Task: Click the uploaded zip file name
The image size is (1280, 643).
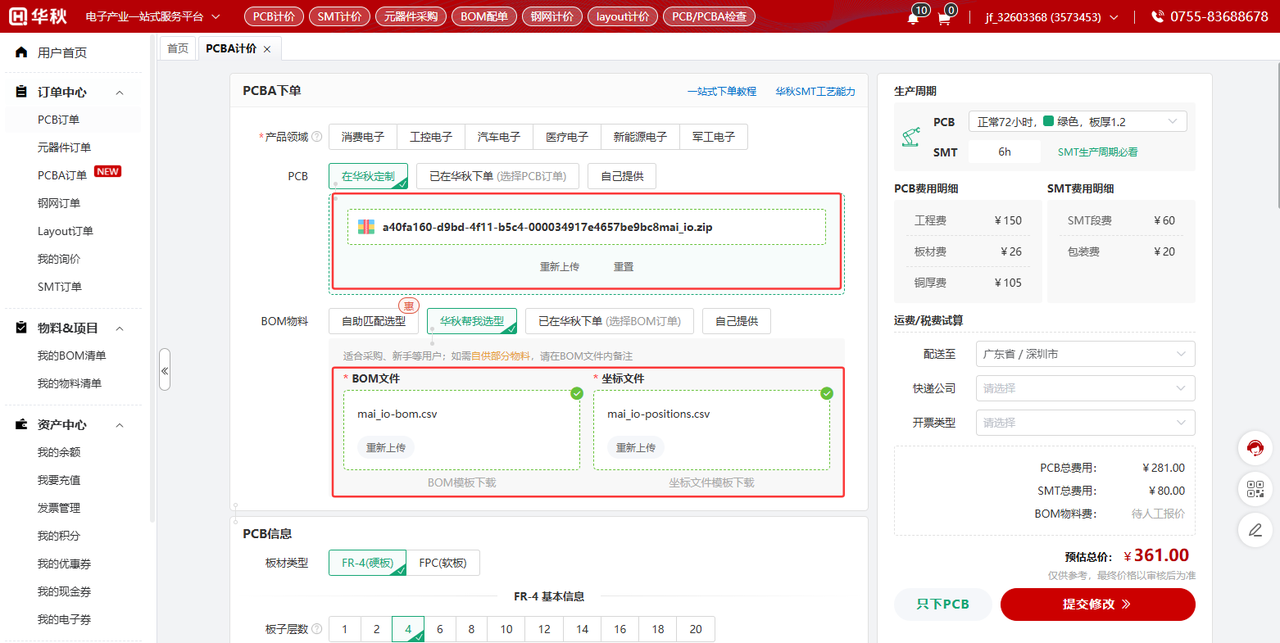Action: click(547, 227)
